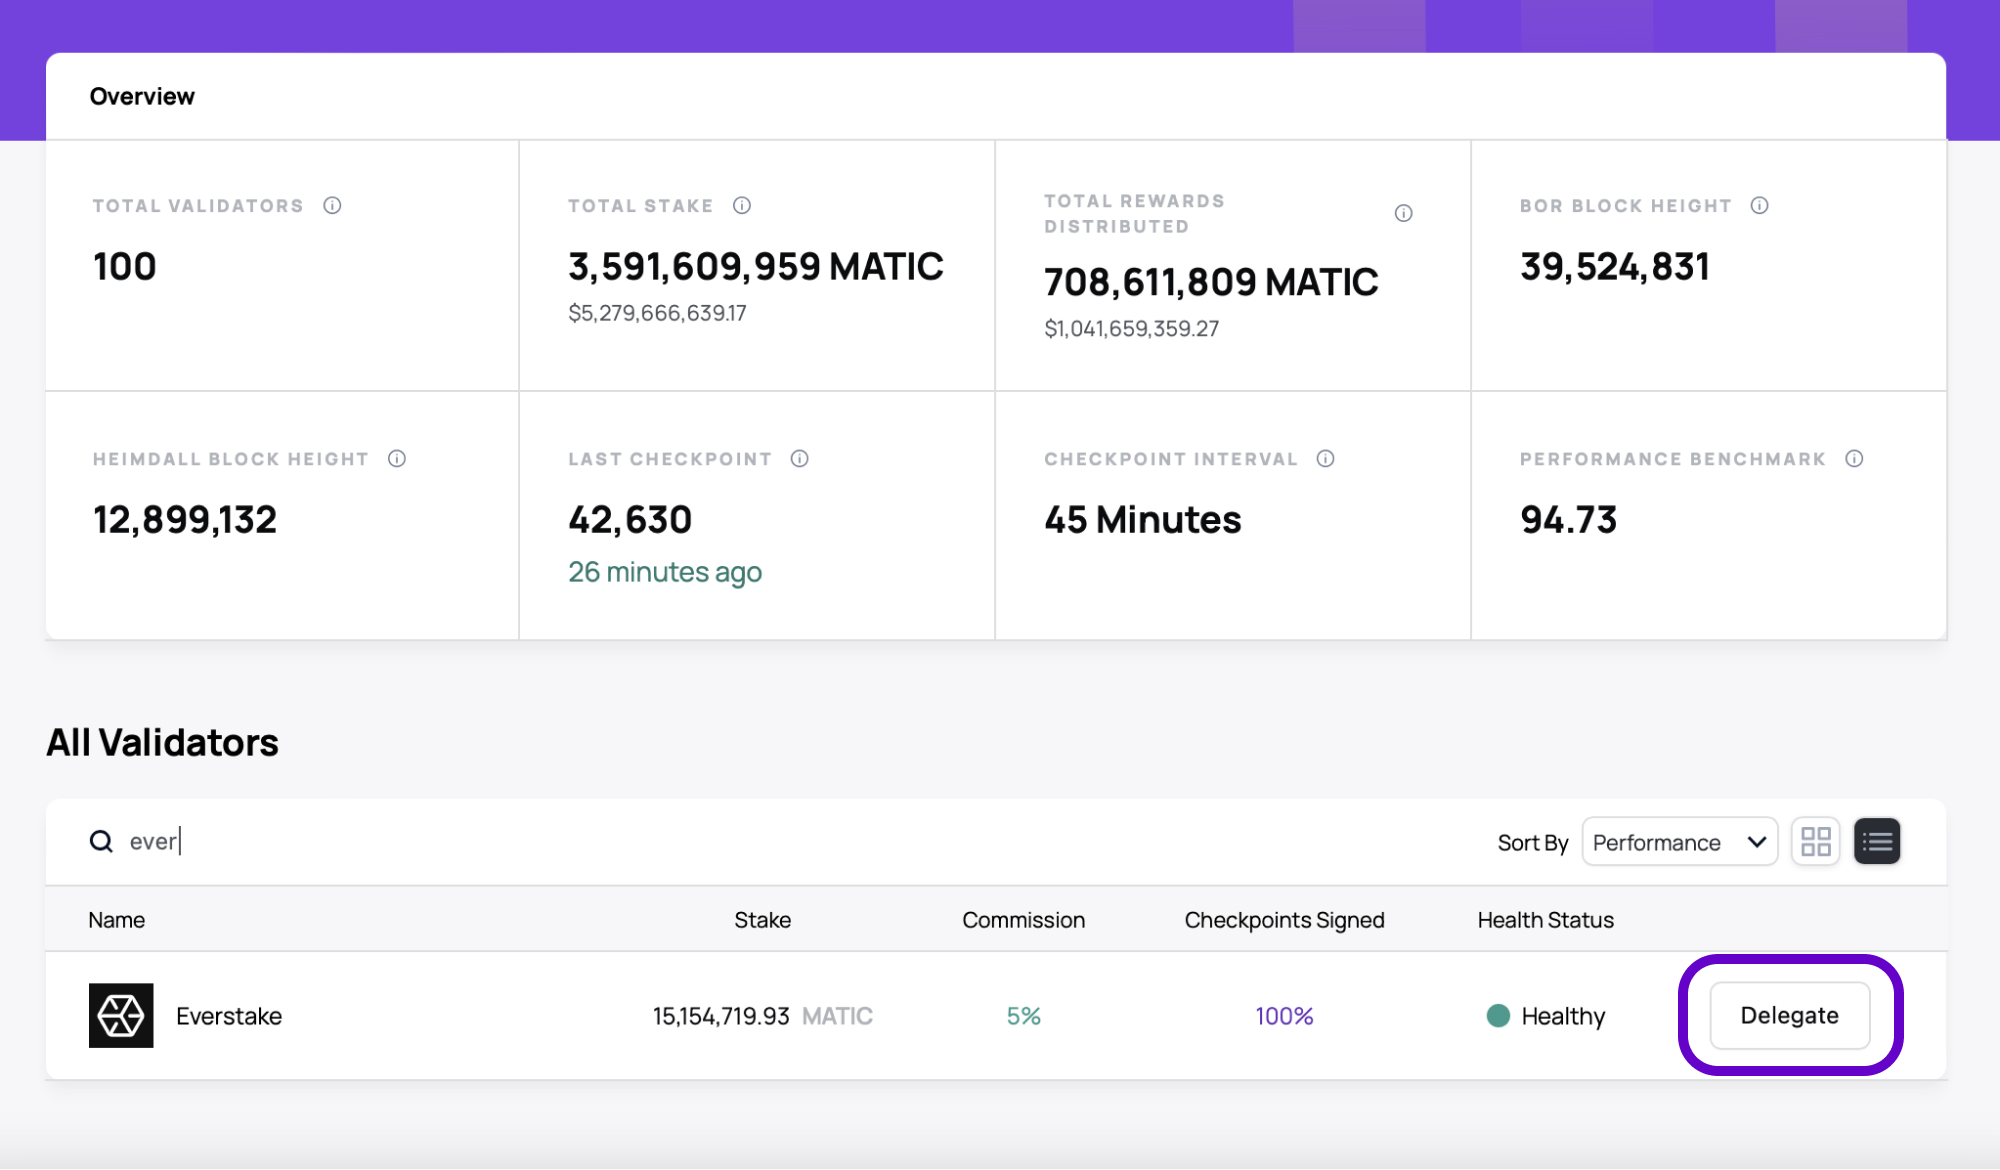Screen dimensions: 2000x1170
Task: Click the 26 minutes ago text
Action: pyautogui.click(x=665, y=572)
